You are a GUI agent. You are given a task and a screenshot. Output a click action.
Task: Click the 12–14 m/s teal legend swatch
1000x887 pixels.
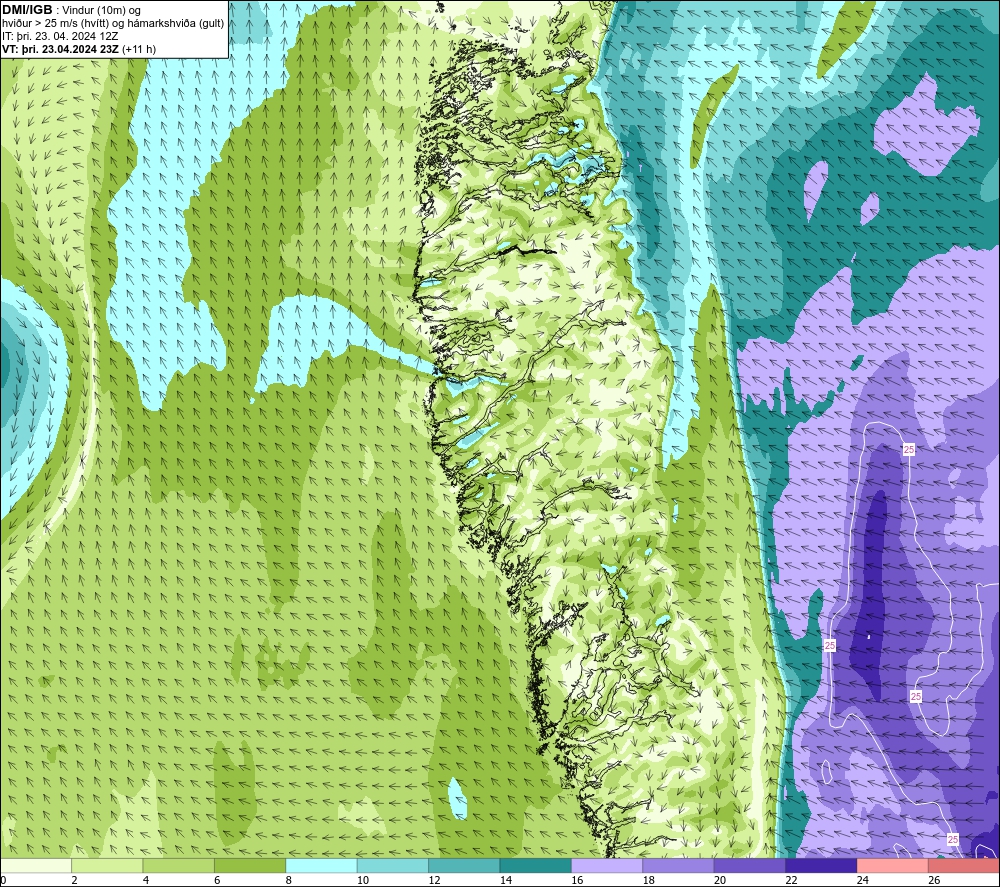pyautogui.click(x=464, y=865)
